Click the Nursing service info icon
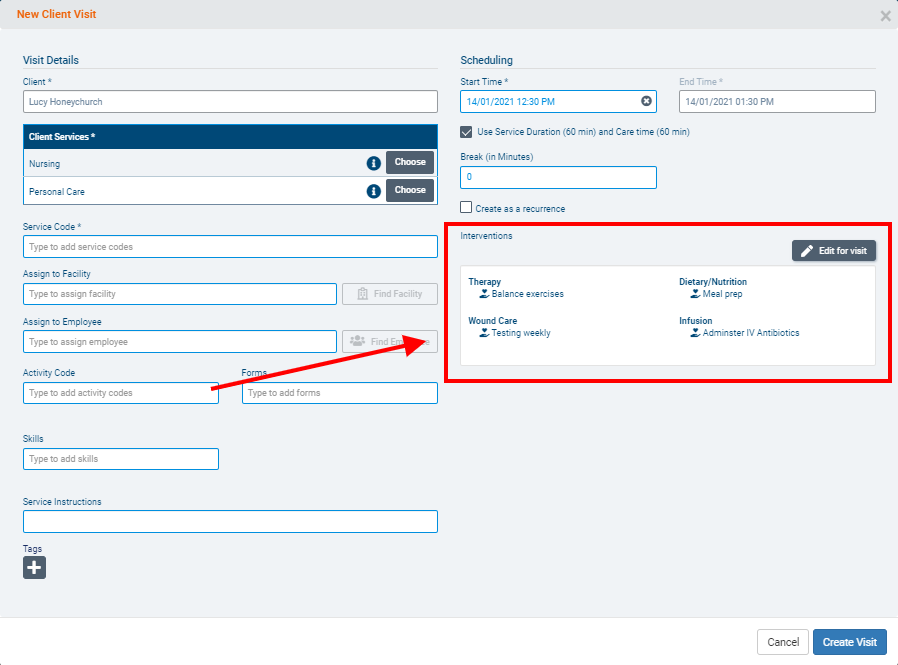898x665 pixels. [x=373, y=163]
